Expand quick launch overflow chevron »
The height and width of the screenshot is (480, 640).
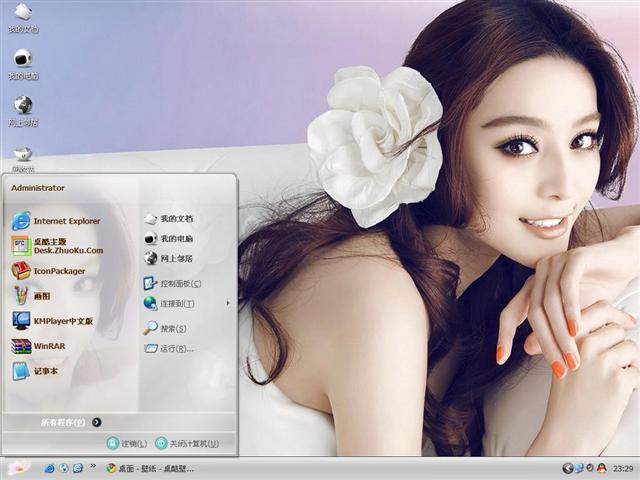pos(93,466)
